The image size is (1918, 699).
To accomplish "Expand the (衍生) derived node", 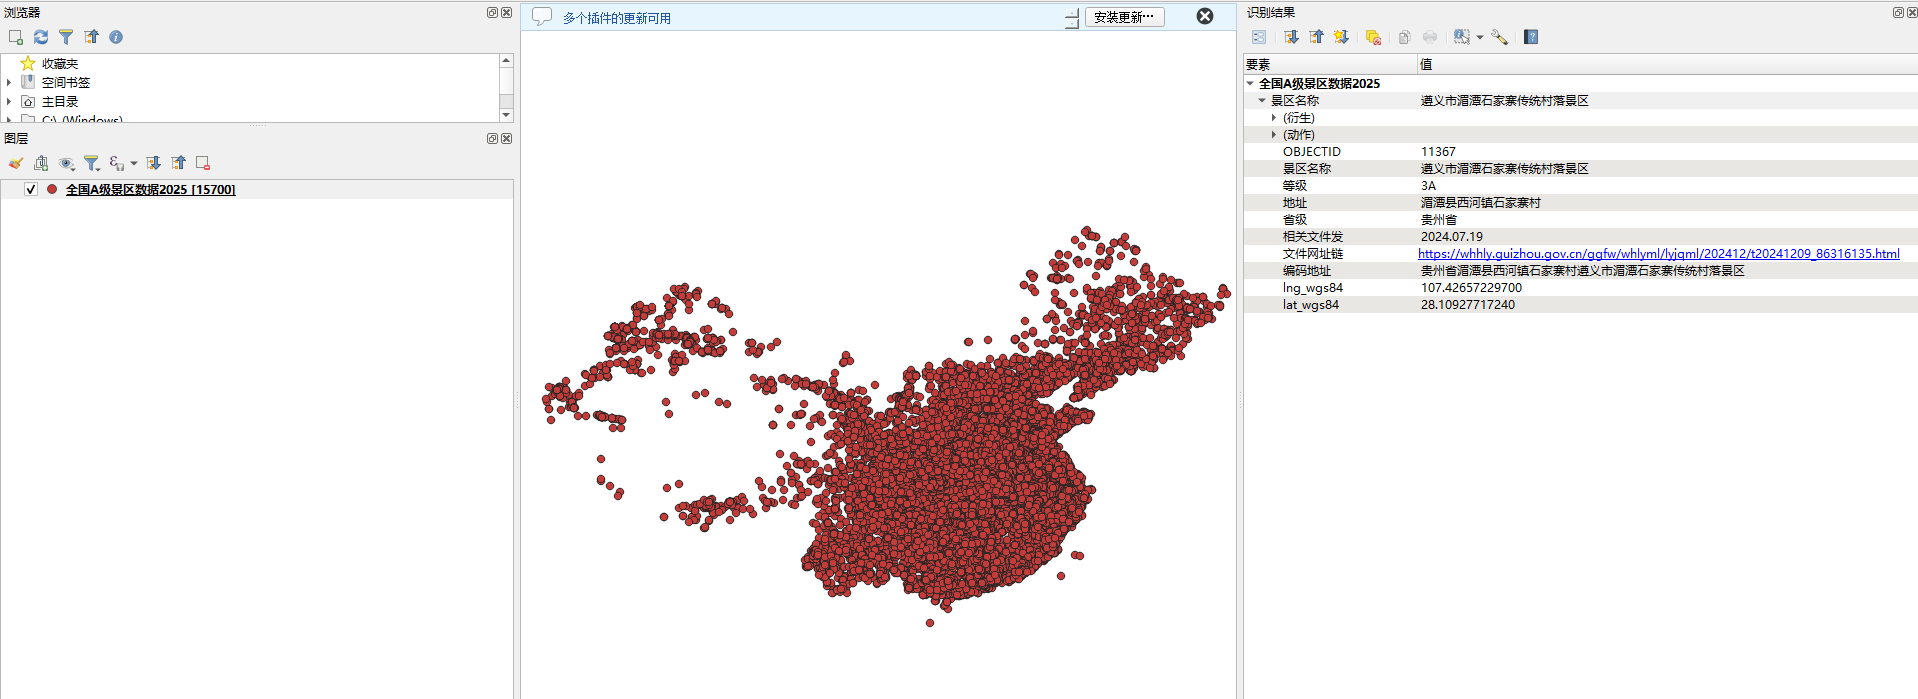I will 1274,118.
